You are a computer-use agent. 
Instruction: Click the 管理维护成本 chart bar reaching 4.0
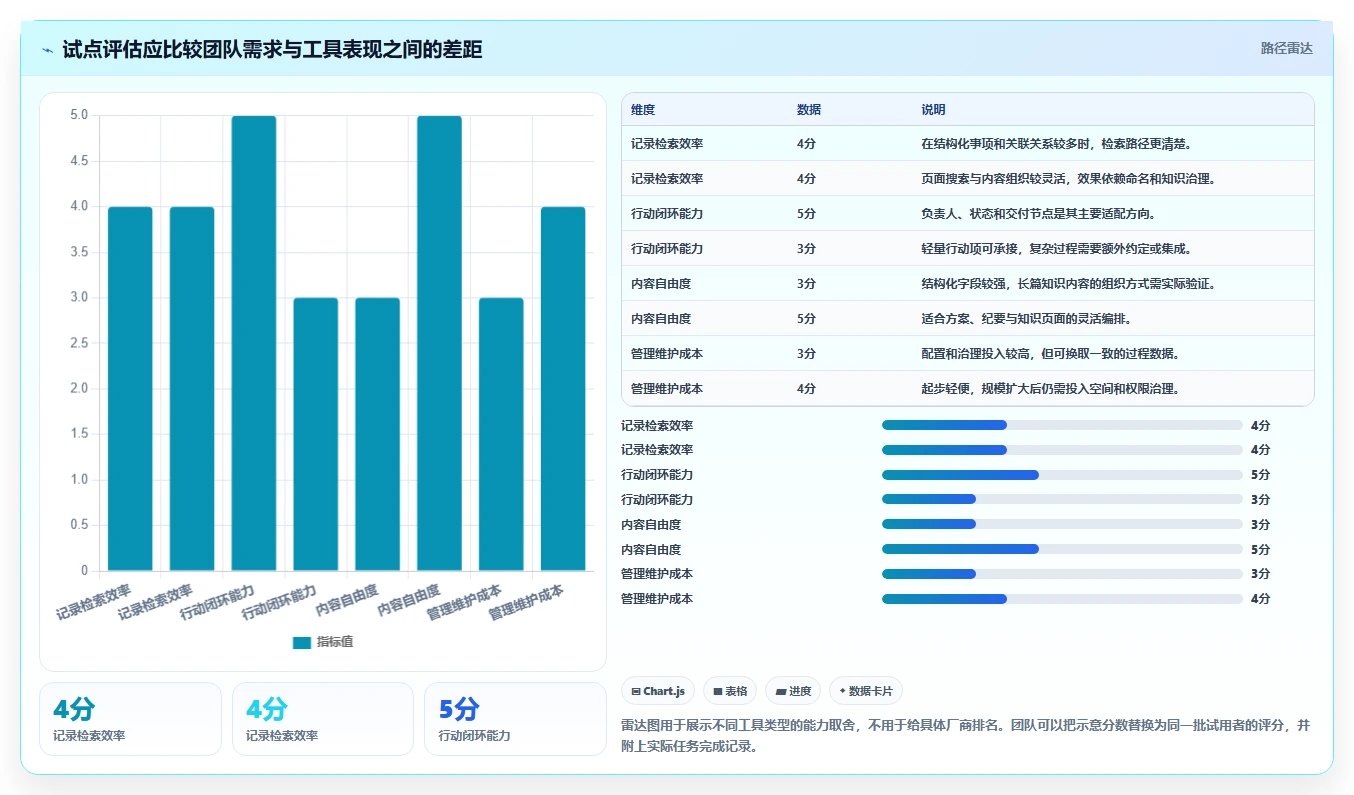pyautogui.click(x=563, y=389)
